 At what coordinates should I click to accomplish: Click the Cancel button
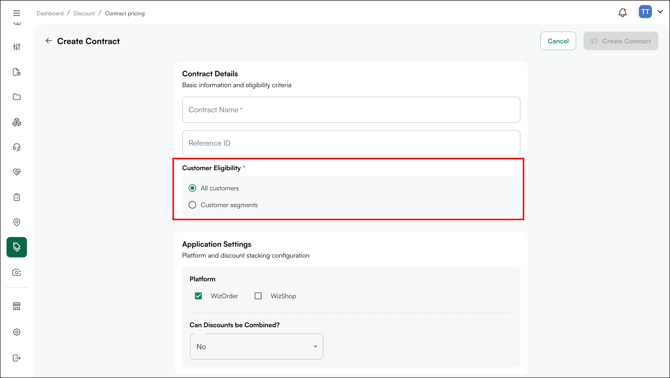coord(558,41)
